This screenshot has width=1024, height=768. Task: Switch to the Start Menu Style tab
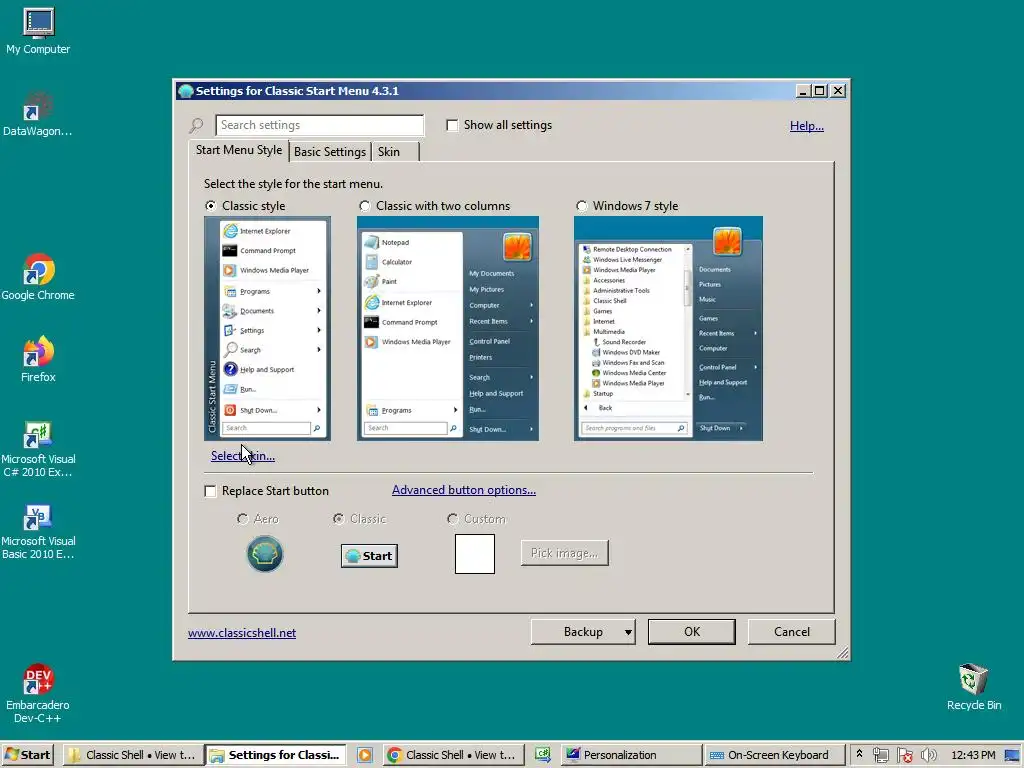pos(239,150)
